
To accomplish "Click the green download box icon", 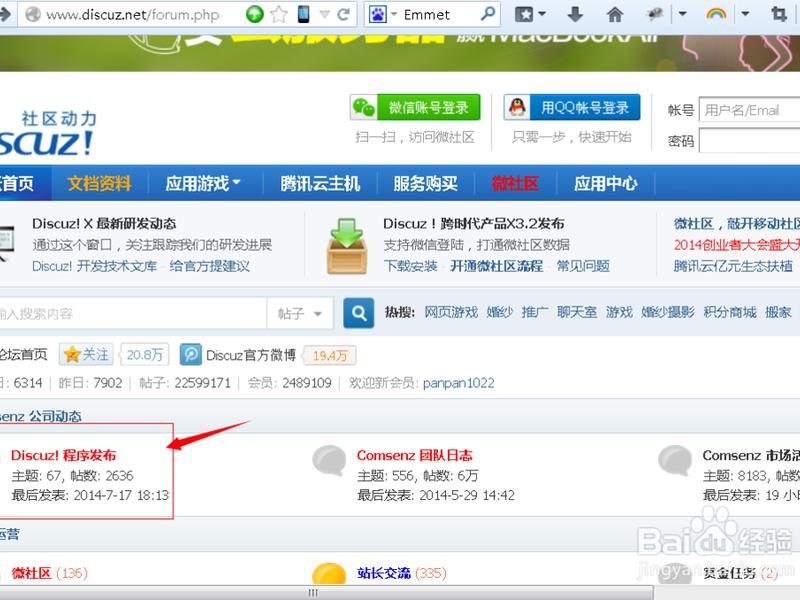I will (347, 246).
